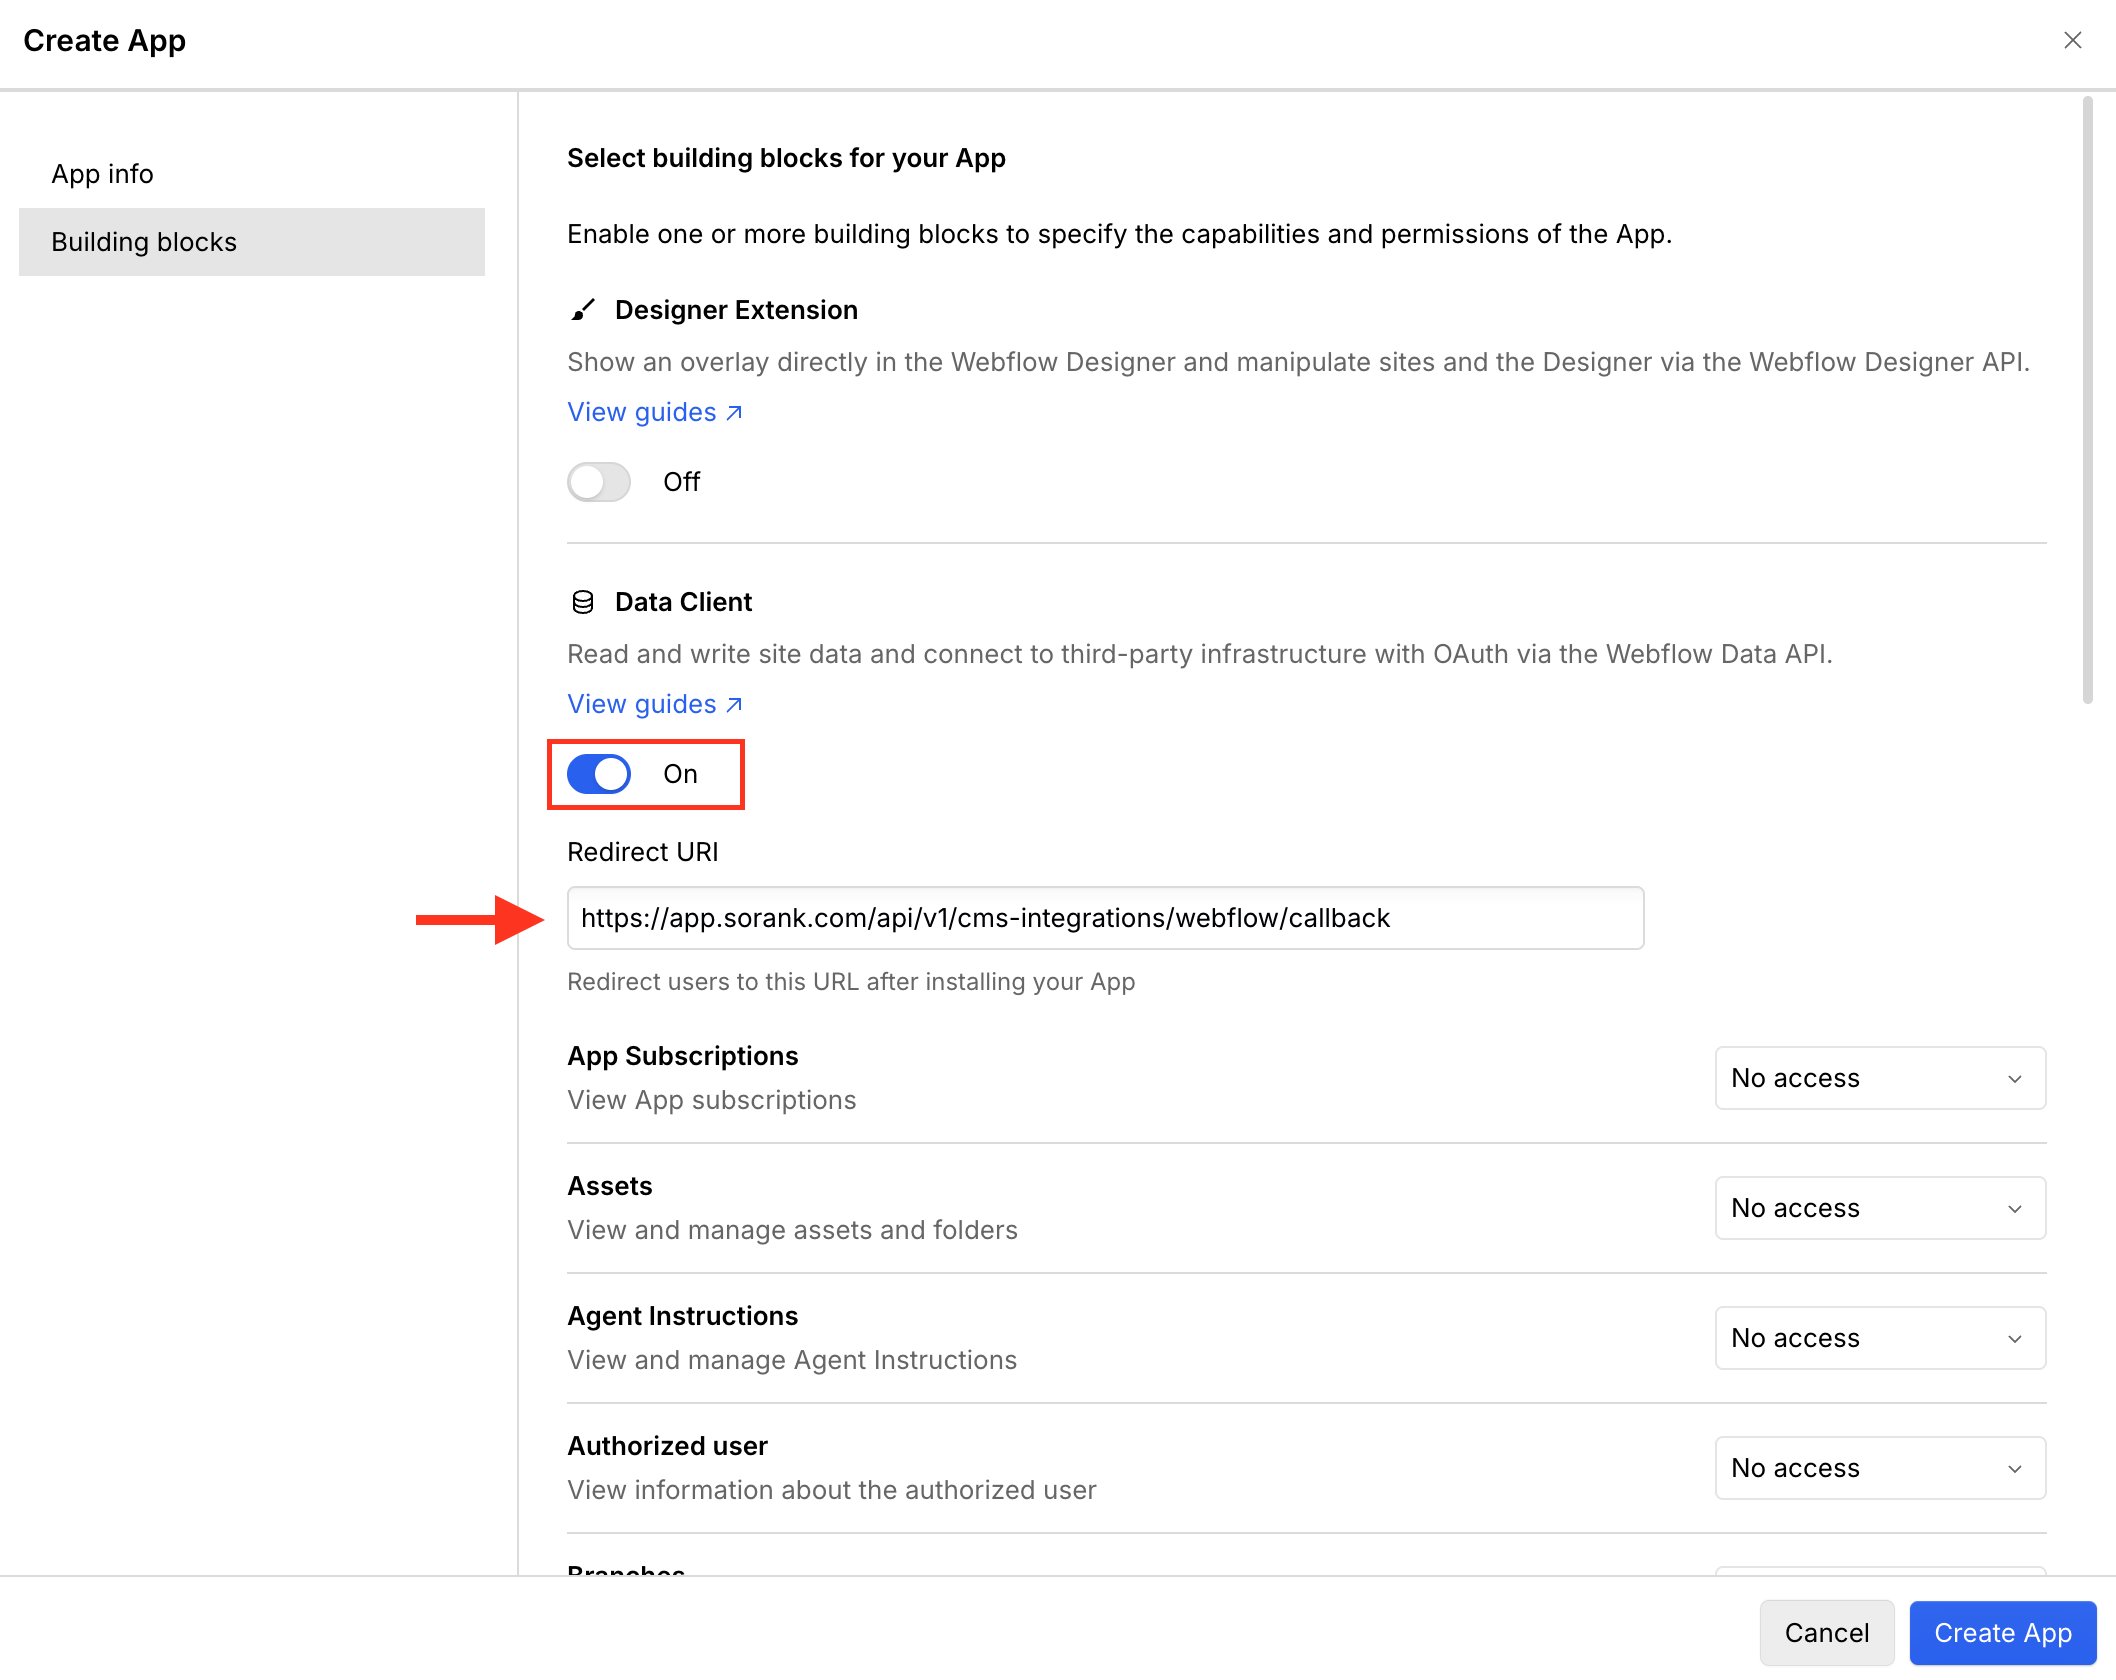Open View guides under Designer Extension
Viewport: 2116px width, 1680px height.
pyautogui.click(x=655, y=412)
